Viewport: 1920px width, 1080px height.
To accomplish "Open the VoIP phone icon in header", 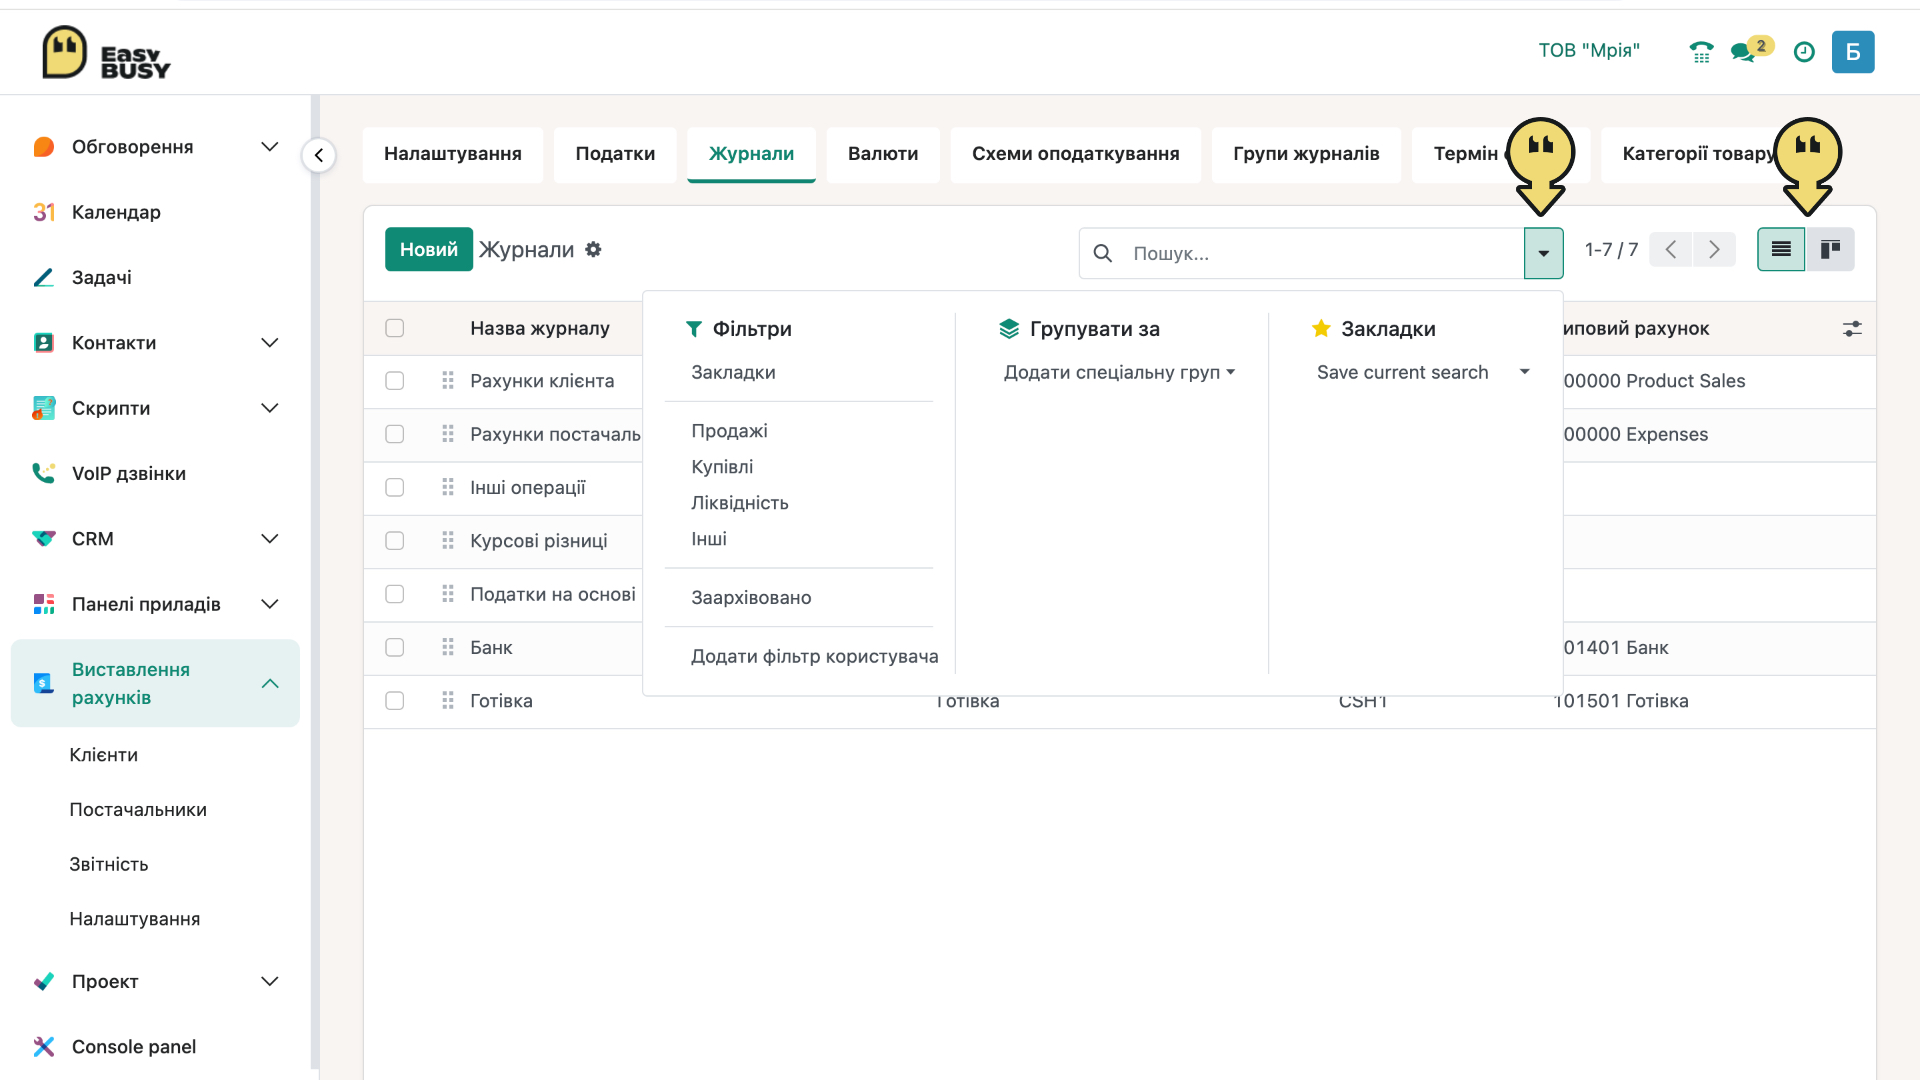I will tap(1701, 52).
